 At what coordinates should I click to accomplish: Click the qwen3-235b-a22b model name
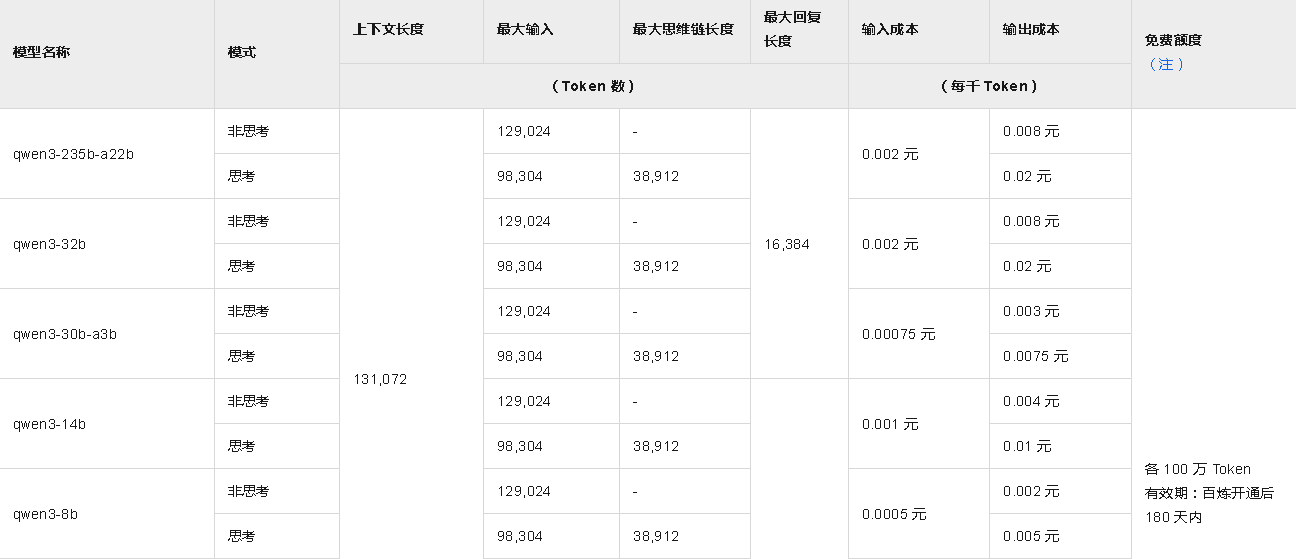pos(73,154)
